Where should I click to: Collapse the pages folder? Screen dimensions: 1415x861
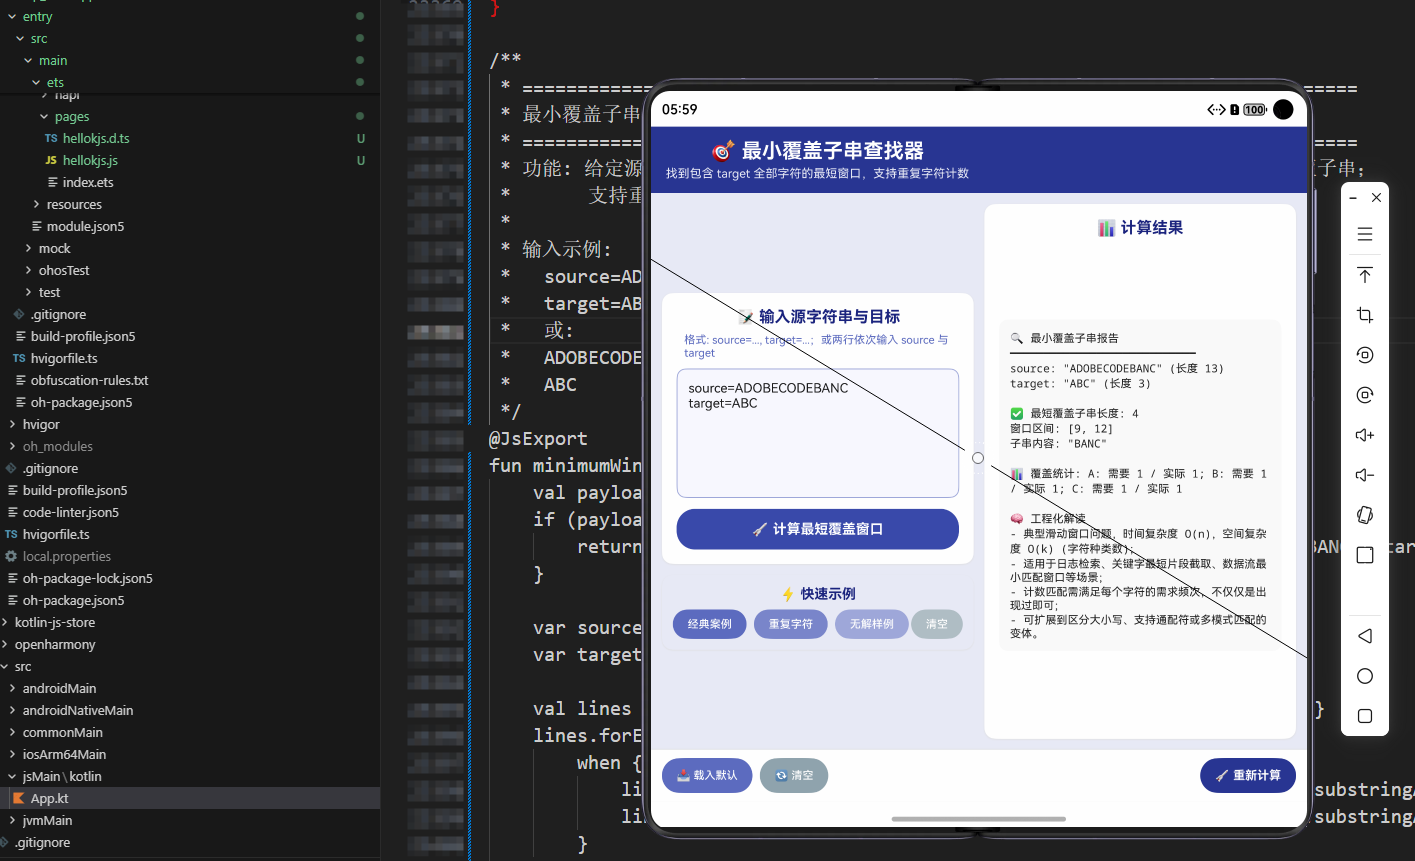coord(43,116)
